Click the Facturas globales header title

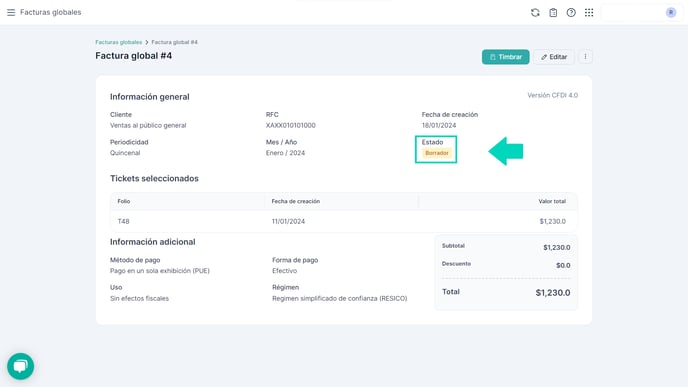point(50,12)
